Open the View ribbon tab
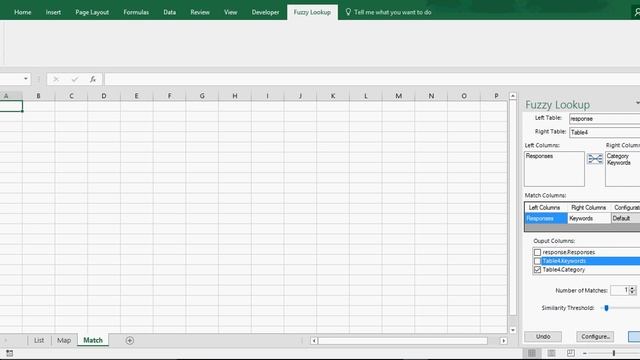This screenshot has height=360, width=640. [230, 12]
